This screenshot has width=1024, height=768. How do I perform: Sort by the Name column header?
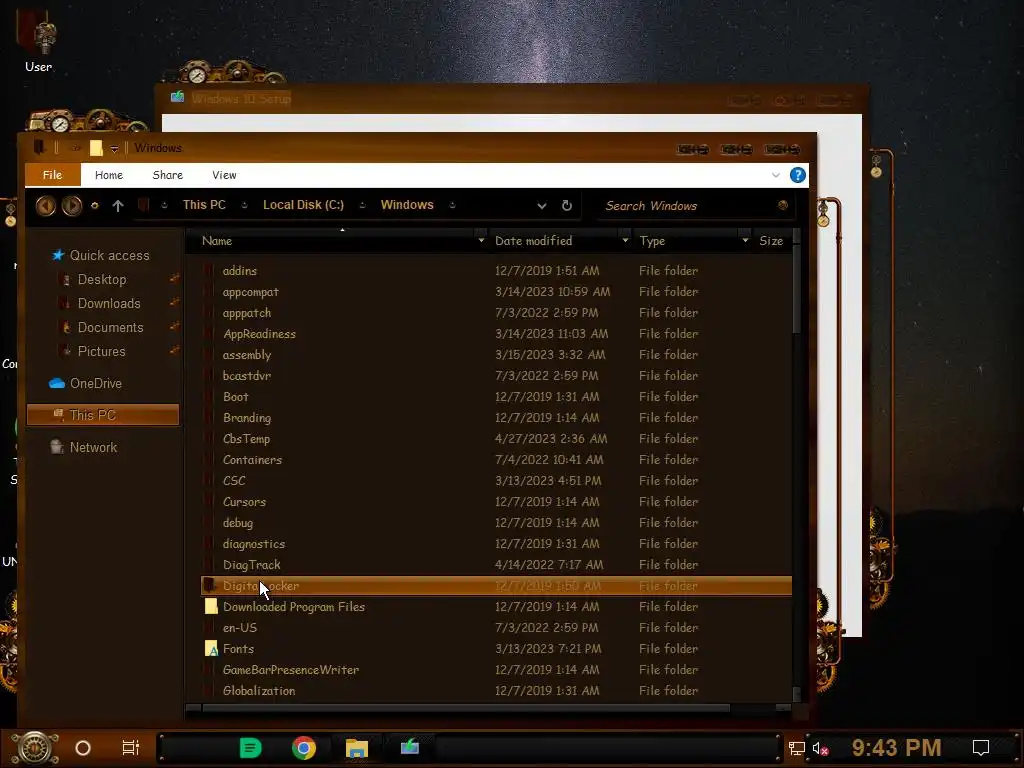(336, 240)
